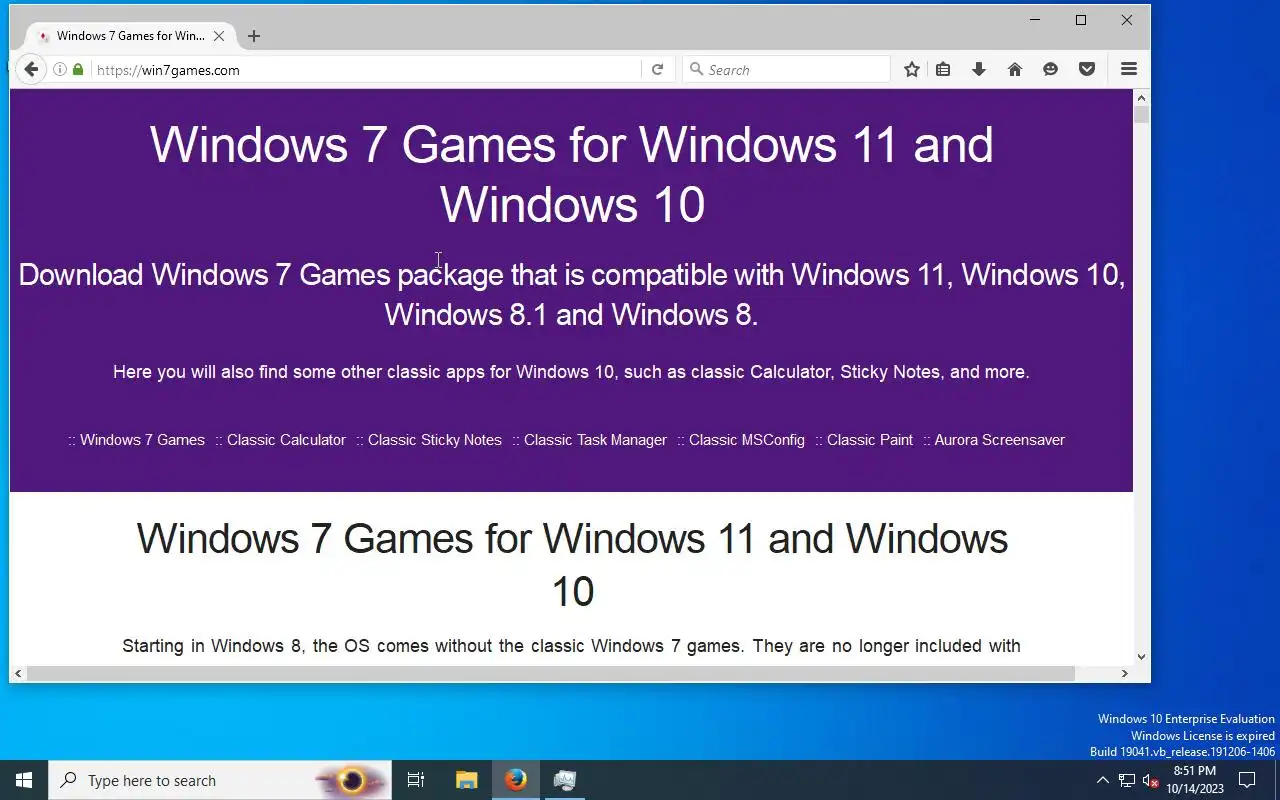The image size is (1280, 800).
Task: Select the Windows 7 Games for Win... tab
Action: pos(130,36)
